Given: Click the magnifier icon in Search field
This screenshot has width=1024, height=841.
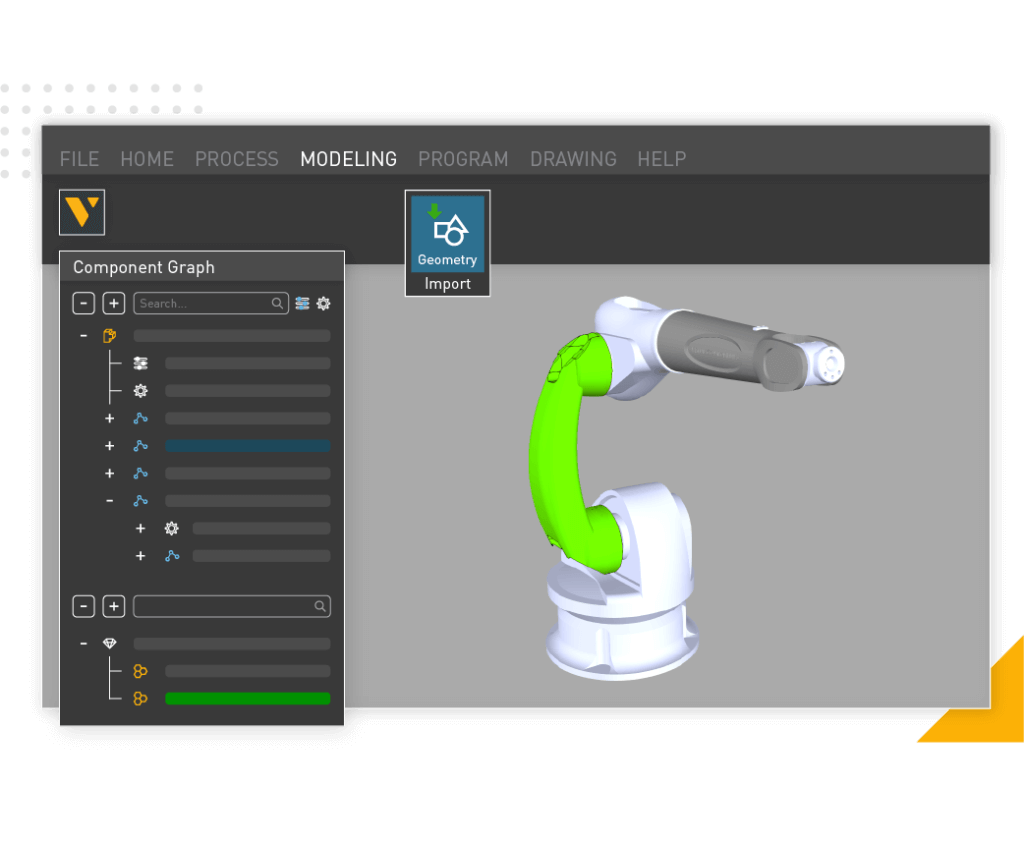Looking at the screenshot, I should pyautogui.click(x=277, y=304).
